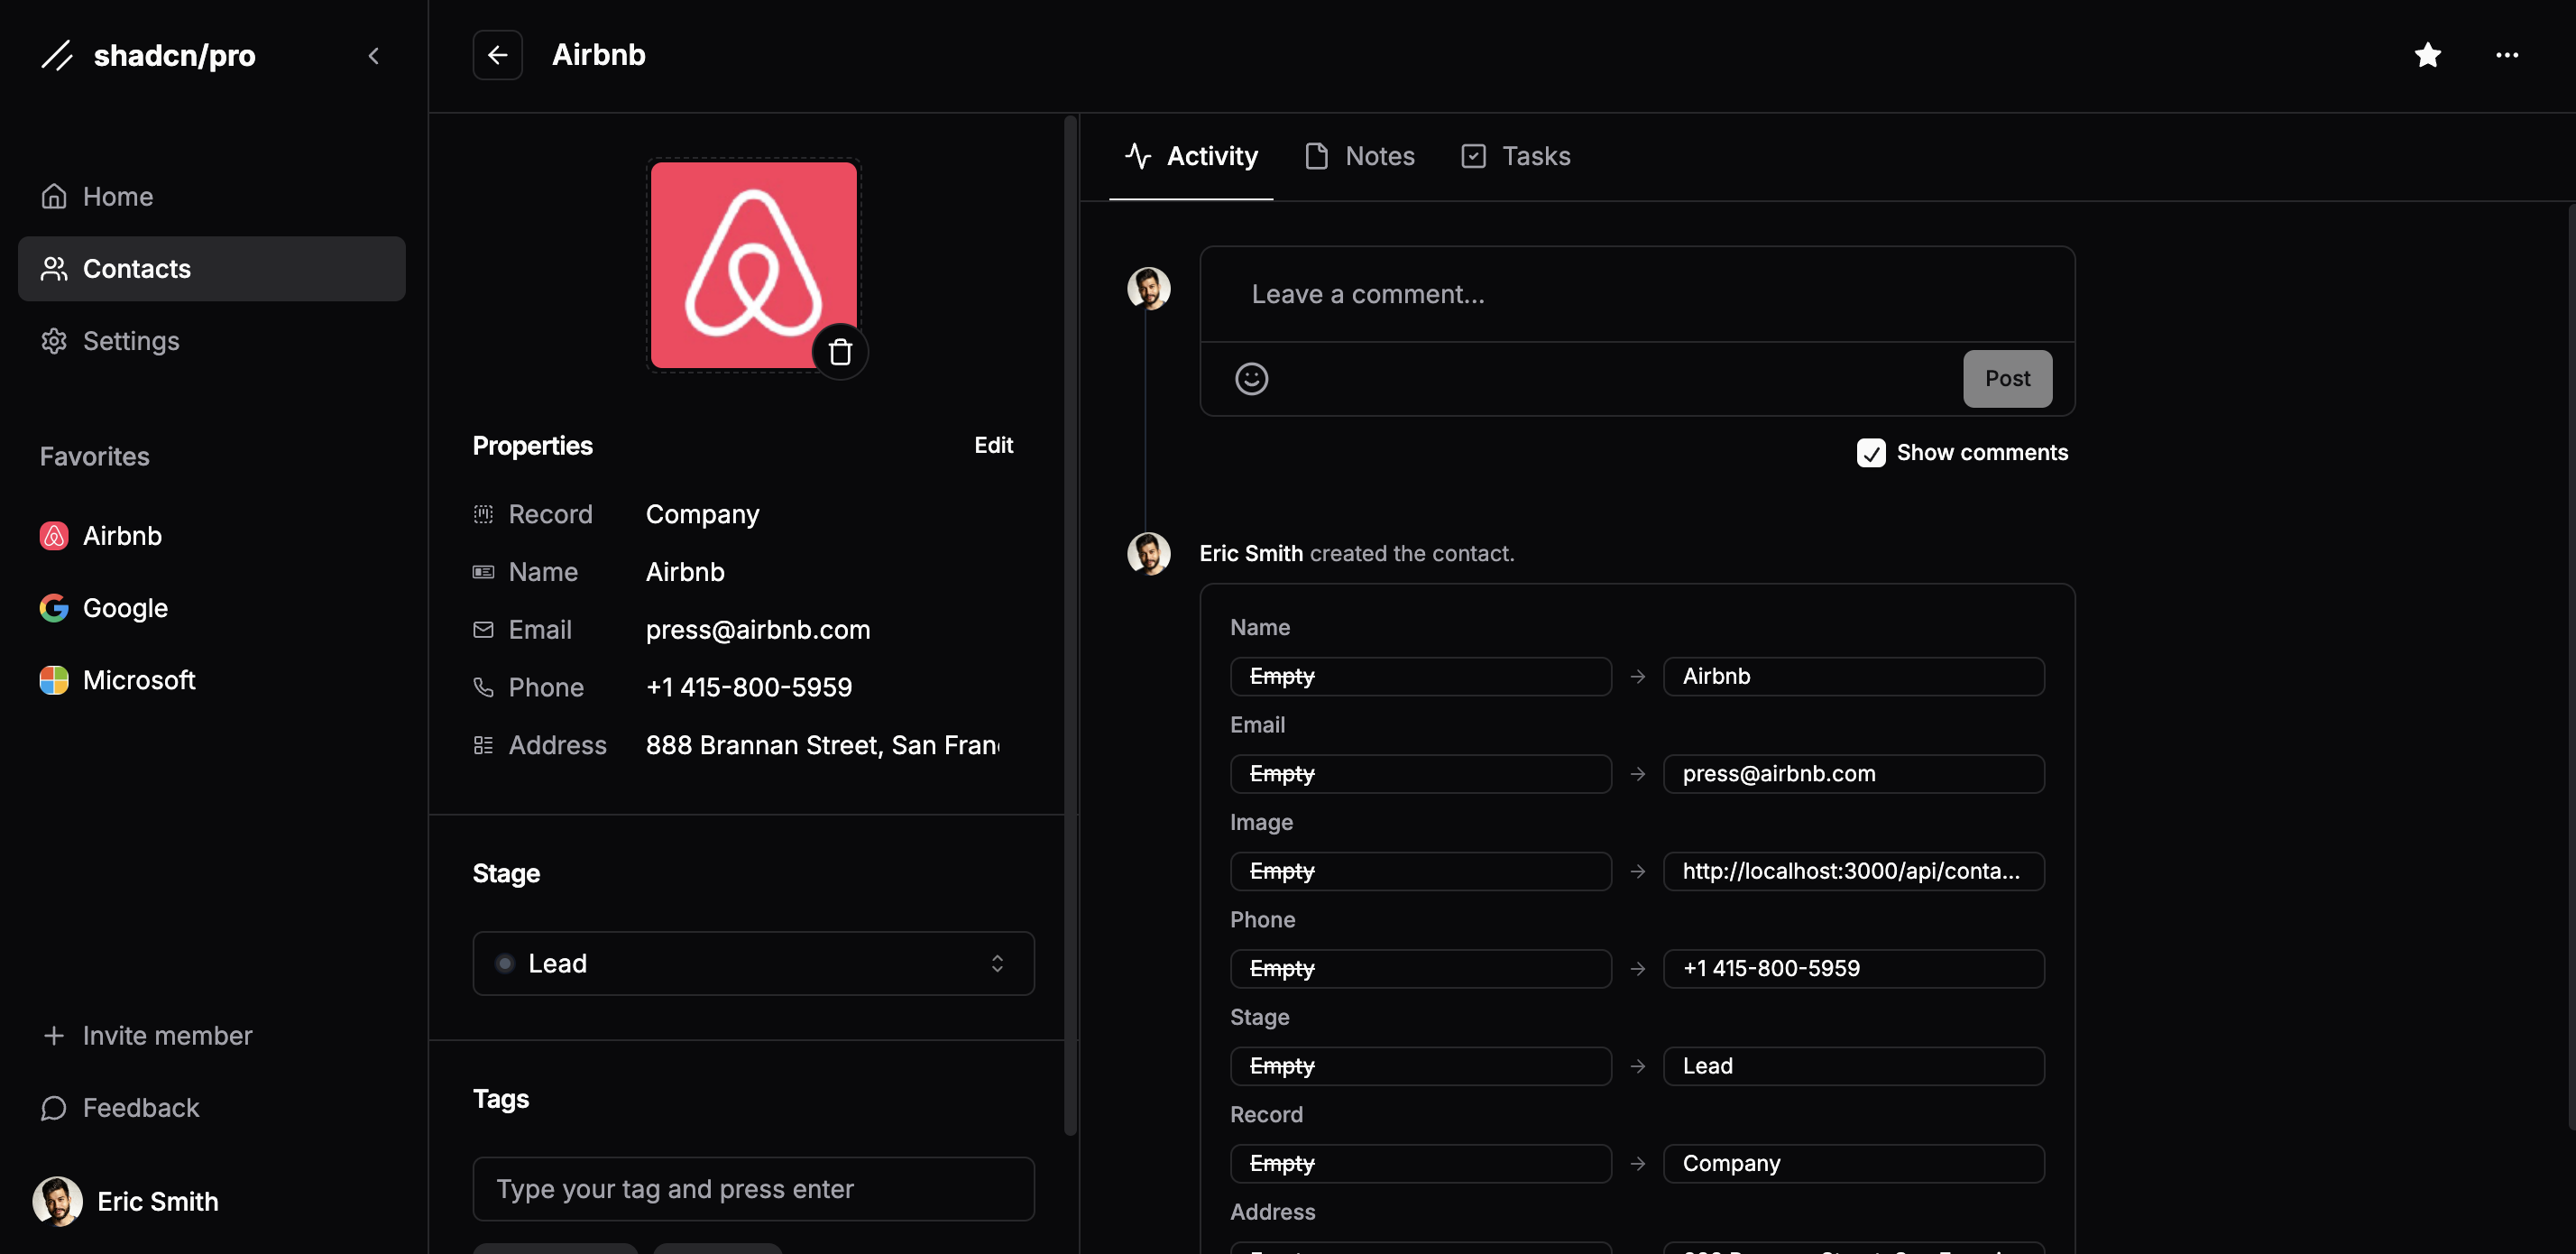Viewport: 2576px width, 1254px height.
Task: Click the Phone handset icon
Action: click(x=483, y=688)
